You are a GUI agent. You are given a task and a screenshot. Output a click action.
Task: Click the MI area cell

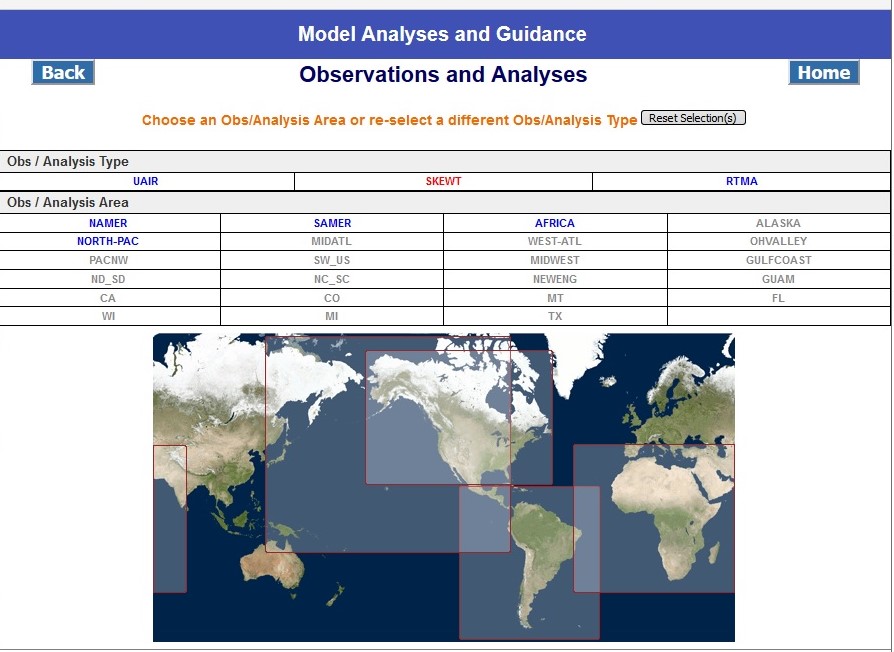pyautogui.click(x=331, y=316)
